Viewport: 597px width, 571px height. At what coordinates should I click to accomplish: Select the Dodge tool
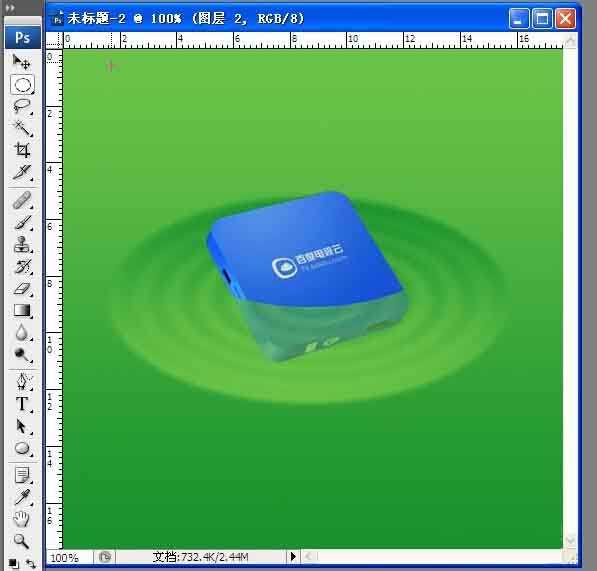[x=22, y=354]
